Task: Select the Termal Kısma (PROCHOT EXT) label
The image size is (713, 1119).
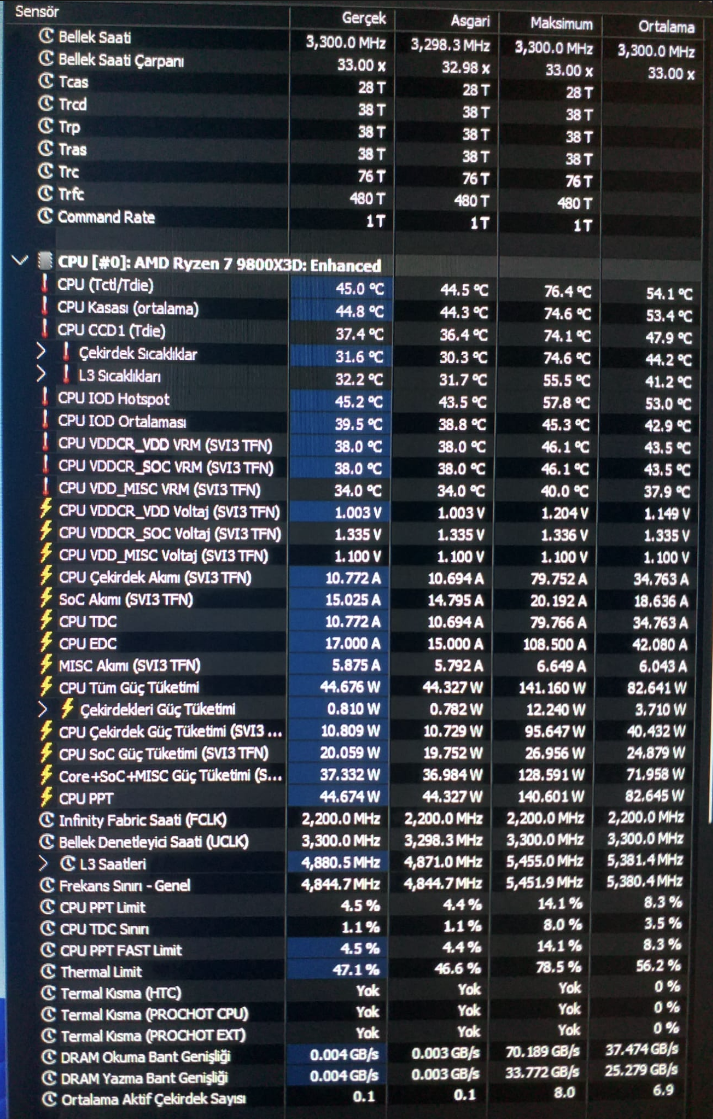Action: click(153, 1036)
